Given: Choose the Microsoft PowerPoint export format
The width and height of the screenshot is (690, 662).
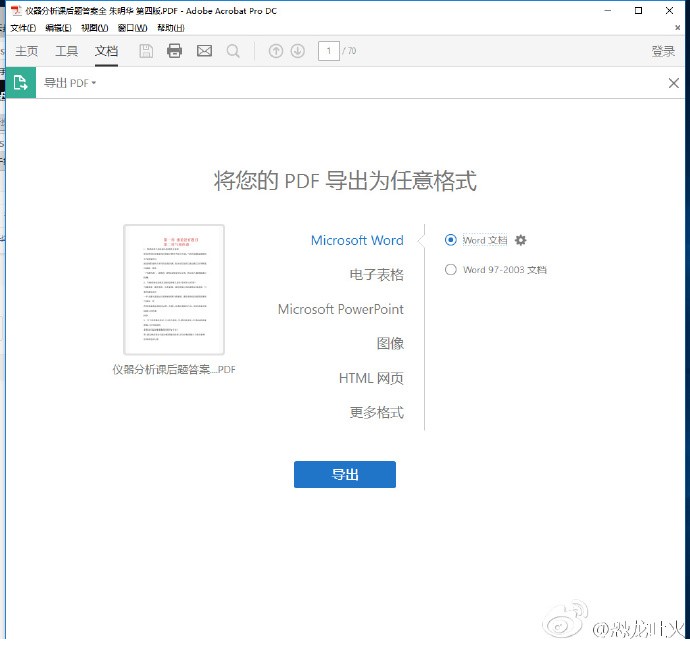Looking at the screenshot, I should (x=341, y=309).
